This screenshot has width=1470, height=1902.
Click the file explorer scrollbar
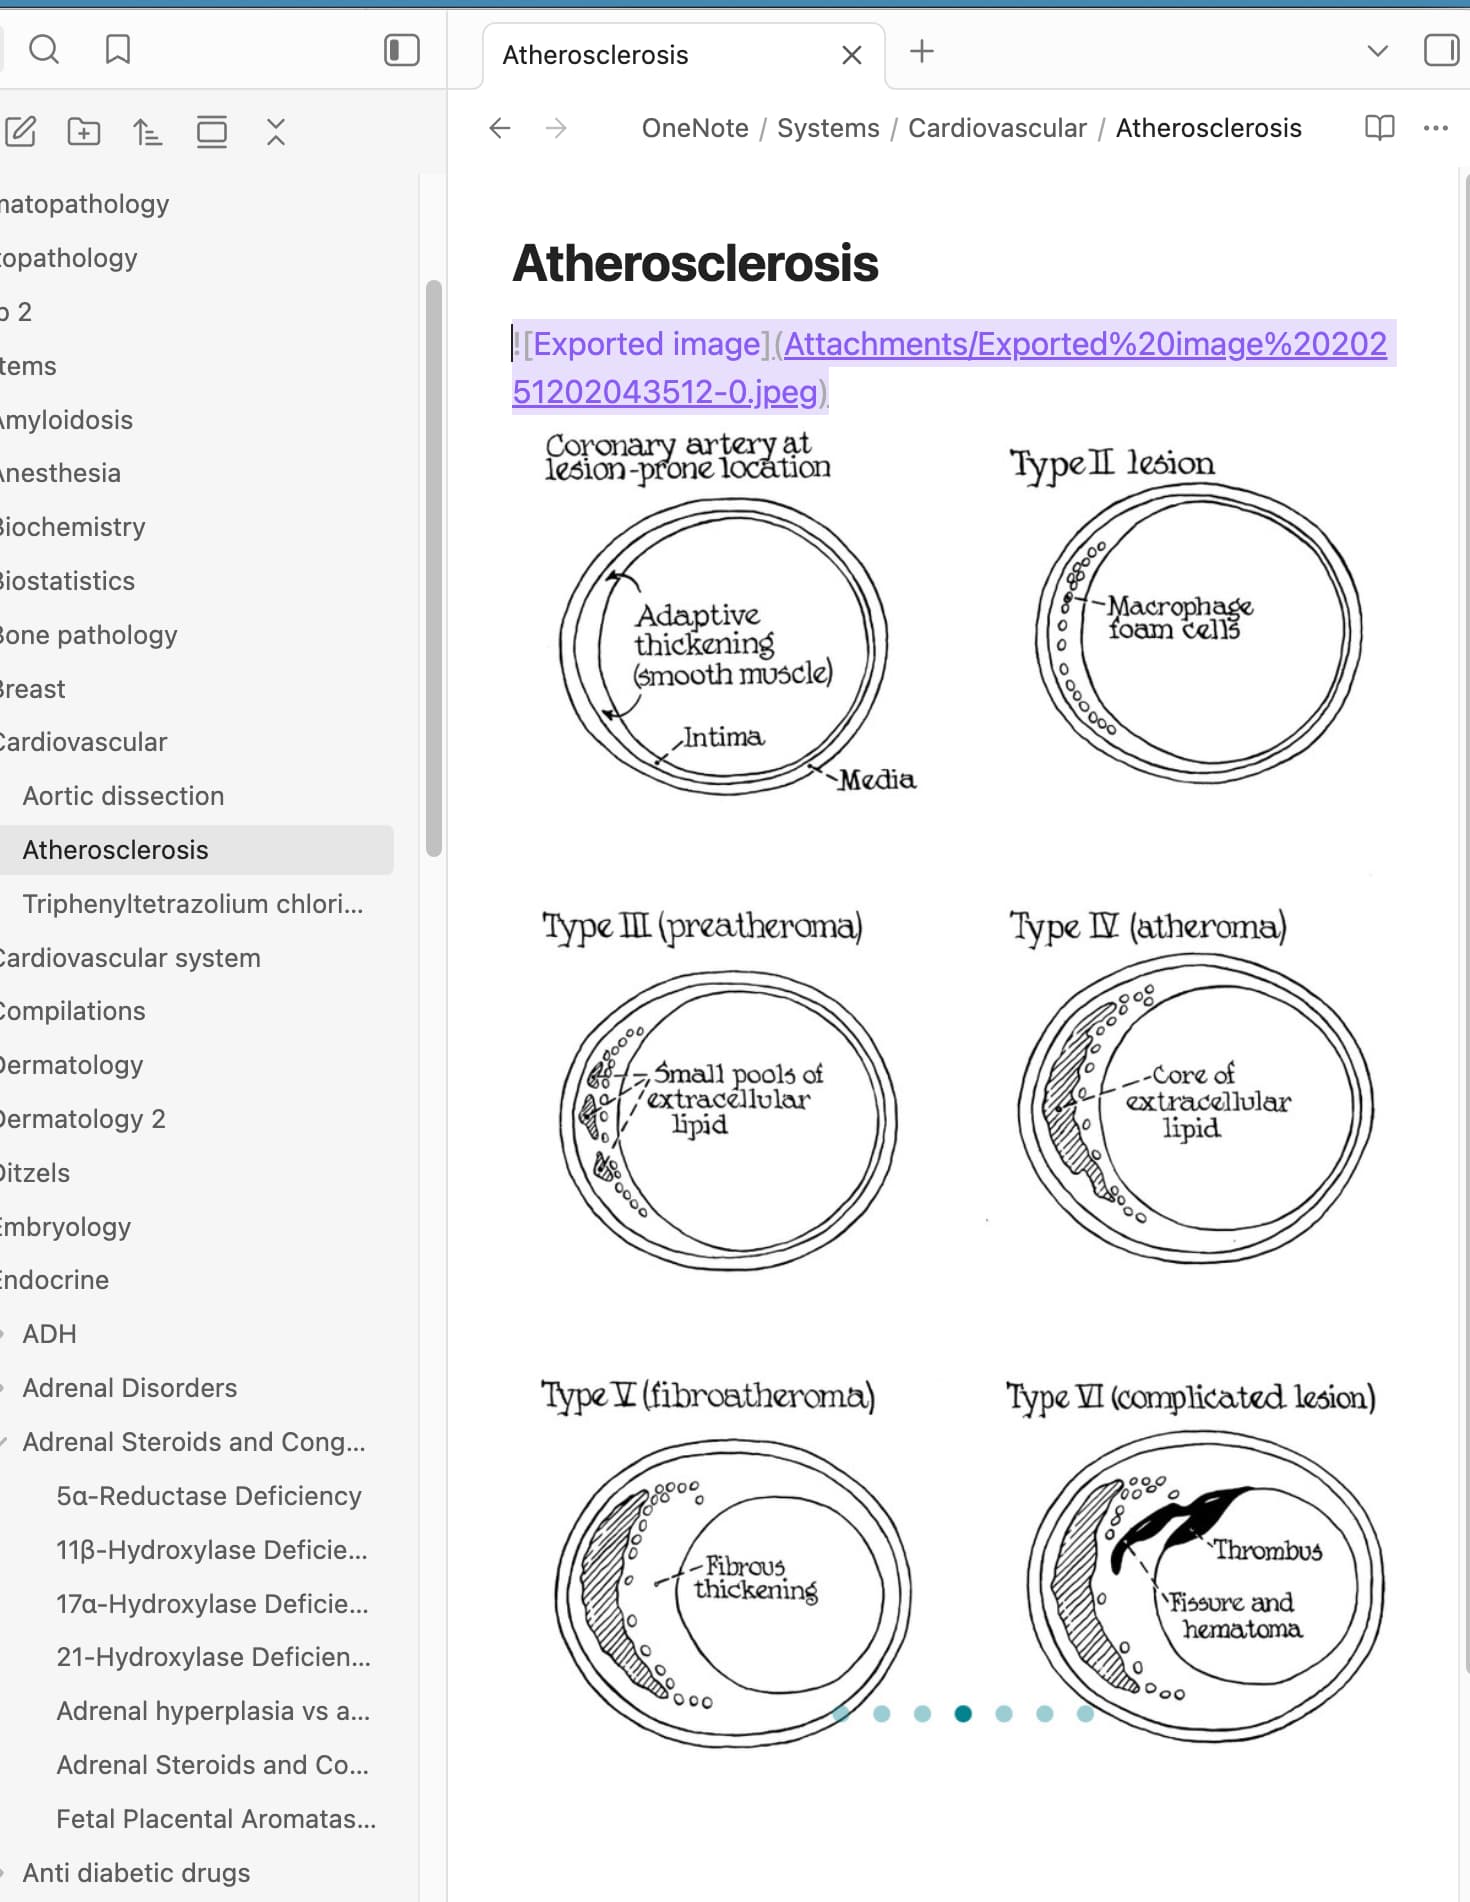pos(433,568)
